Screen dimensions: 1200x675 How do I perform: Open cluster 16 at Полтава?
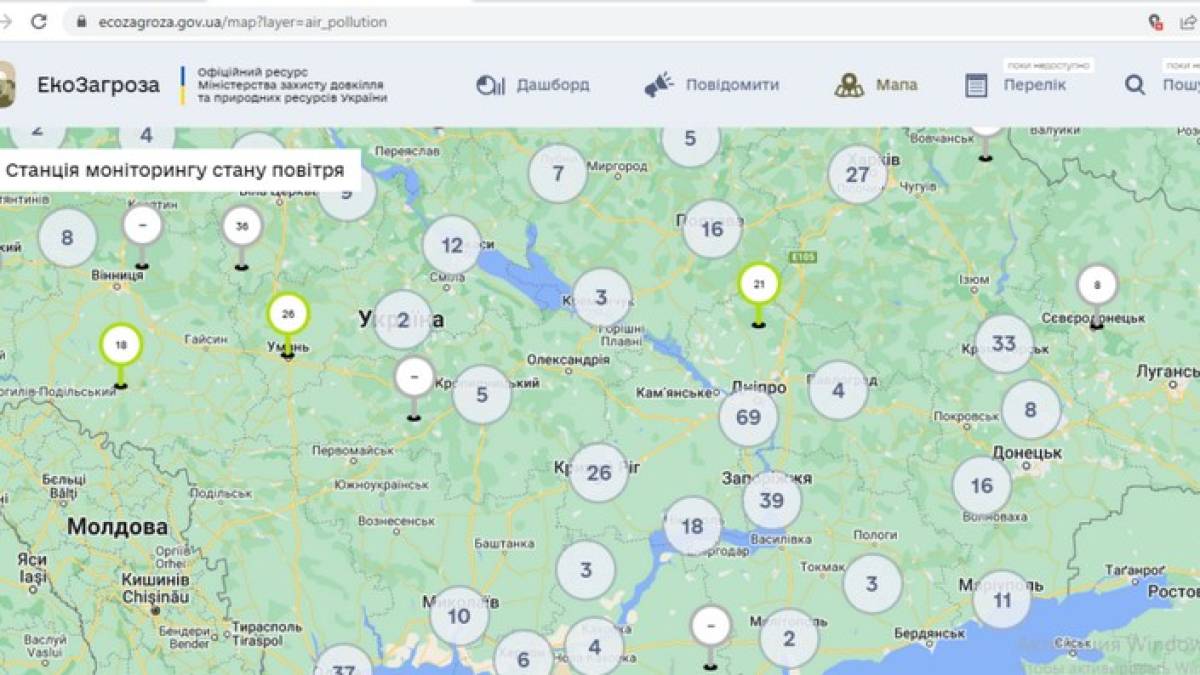712,229
